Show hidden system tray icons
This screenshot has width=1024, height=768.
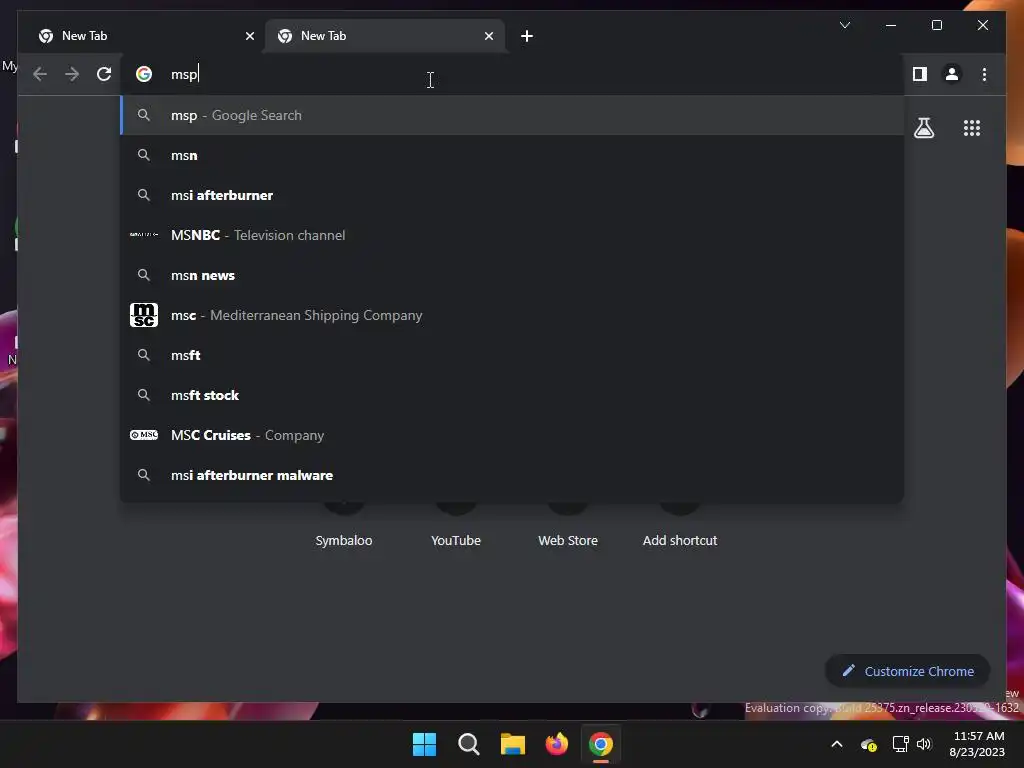tap(837, 744)
